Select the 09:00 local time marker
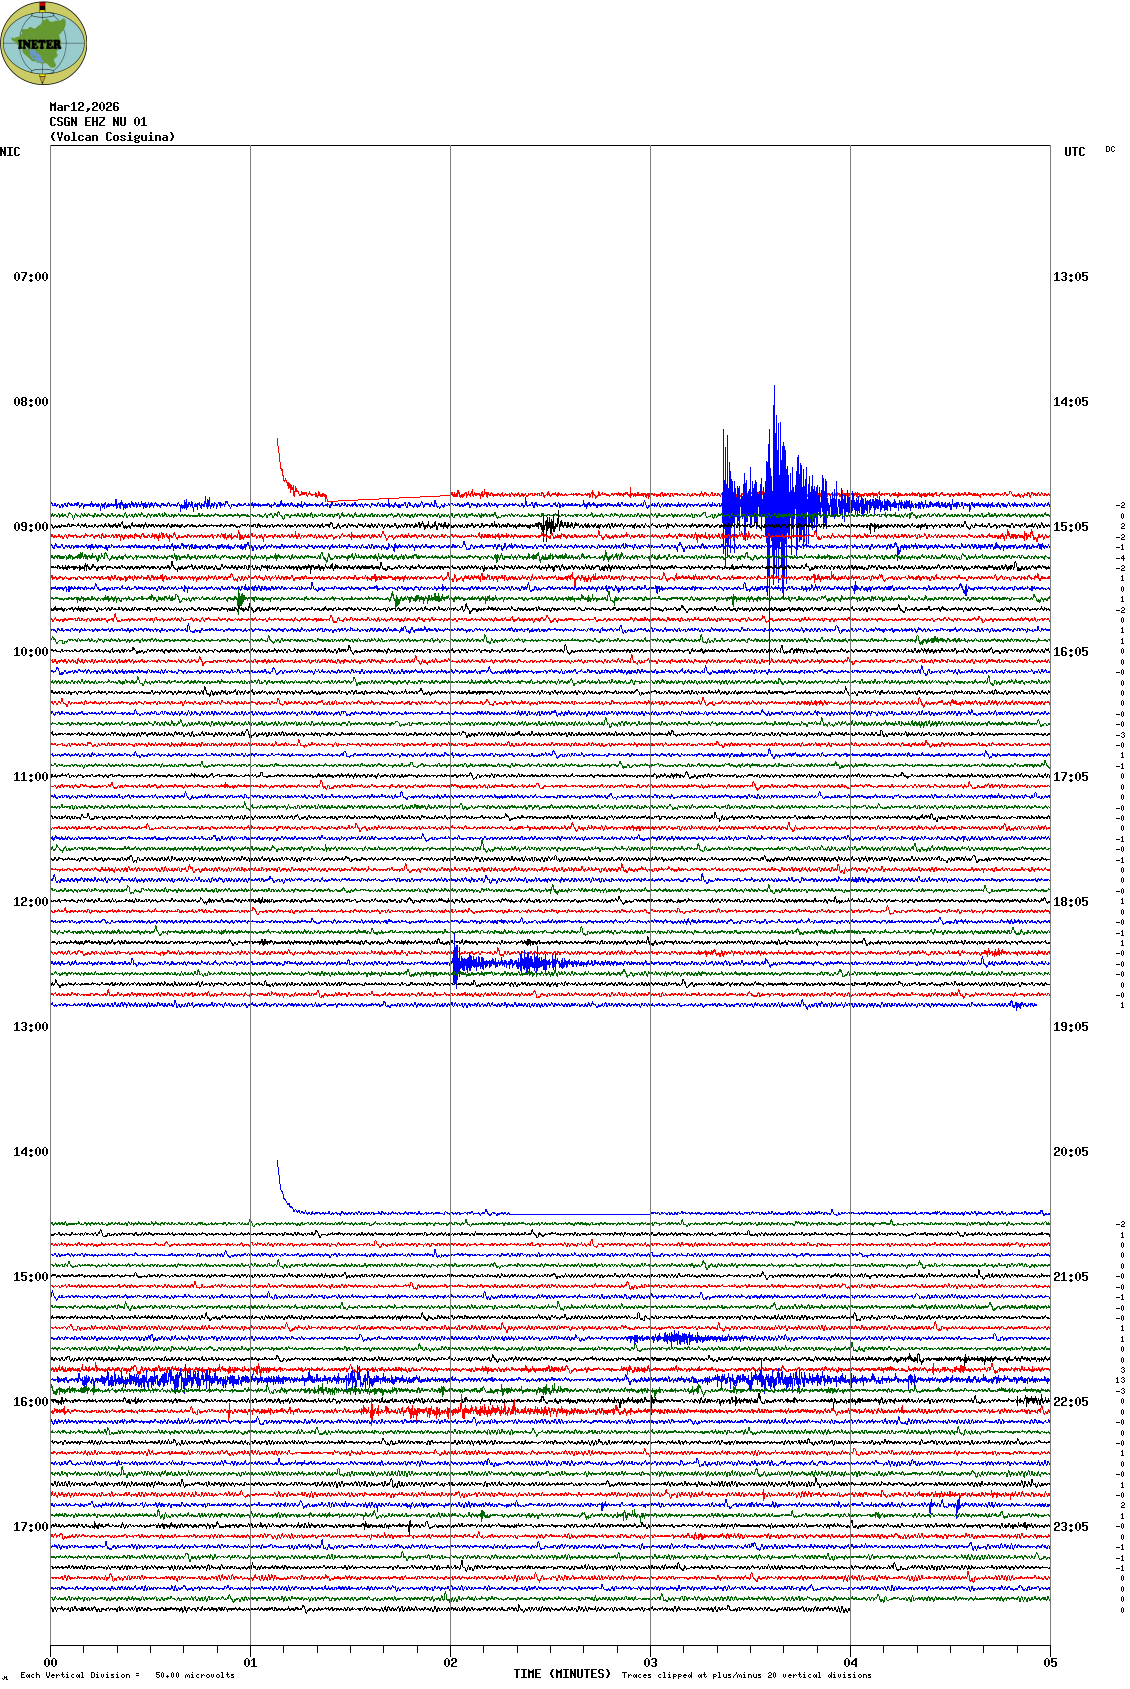This screenshot has width=1130, height=1689. (30, 527)
